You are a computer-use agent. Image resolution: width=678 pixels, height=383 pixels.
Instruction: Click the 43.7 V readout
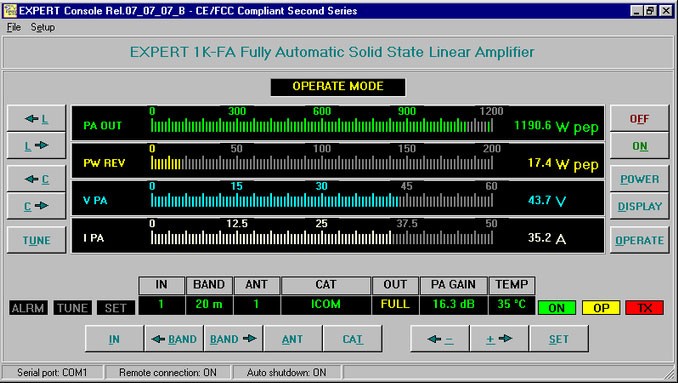point(547,201)
